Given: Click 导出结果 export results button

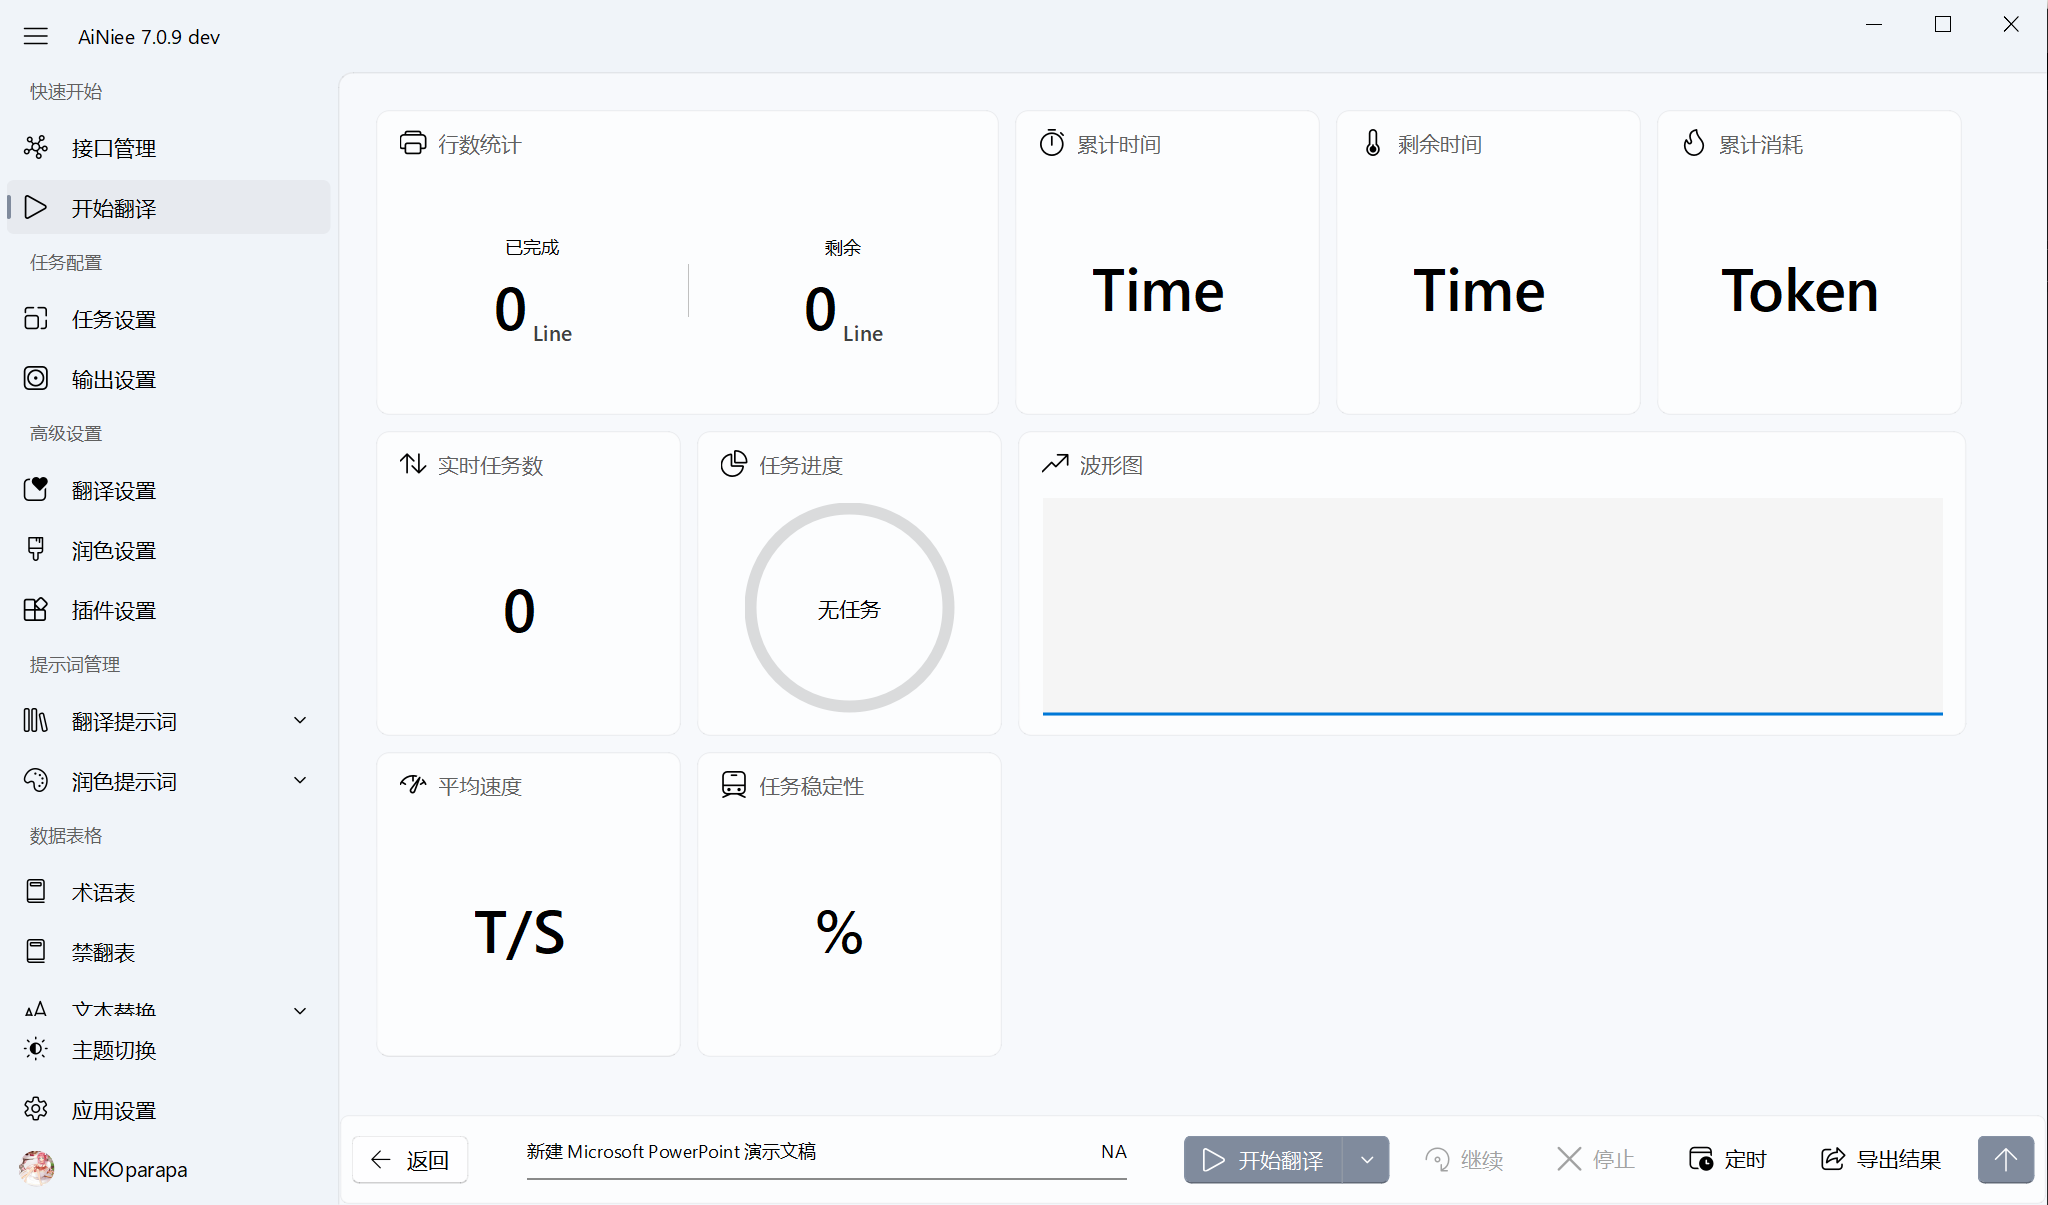Looking at the screenshot, I should coord(1881,1160).
